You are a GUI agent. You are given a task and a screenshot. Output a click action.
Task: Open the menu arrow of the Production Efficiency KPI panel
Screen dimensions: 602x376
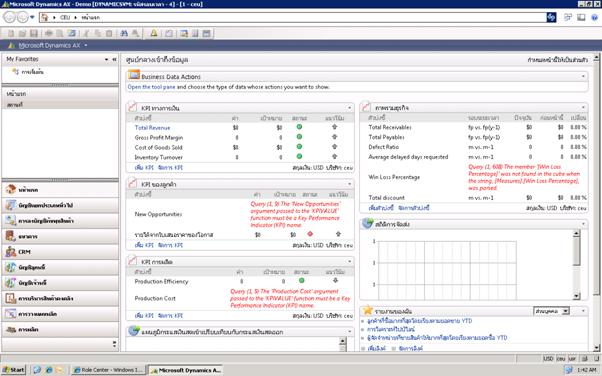pyautogui.click(x=349, y=262)
